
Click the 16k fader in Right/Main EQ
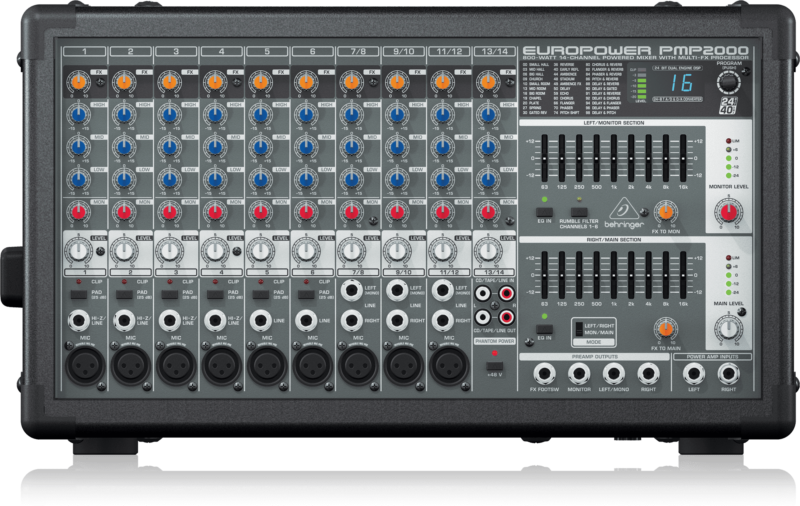tap(683, 275)
